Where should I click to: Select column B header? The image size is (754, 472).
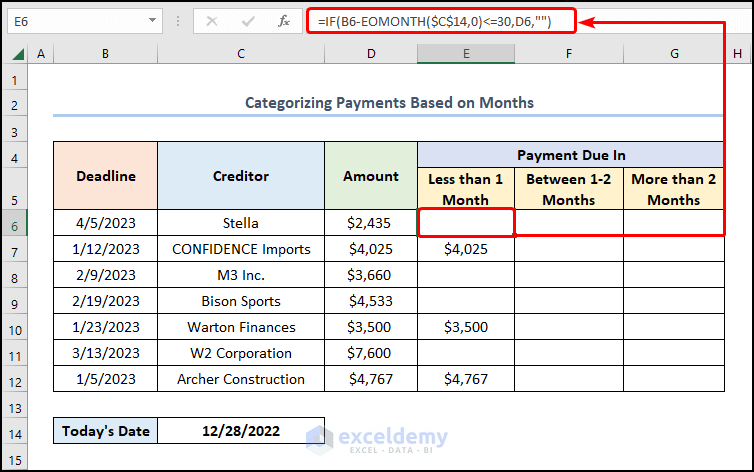pos(105,54)
